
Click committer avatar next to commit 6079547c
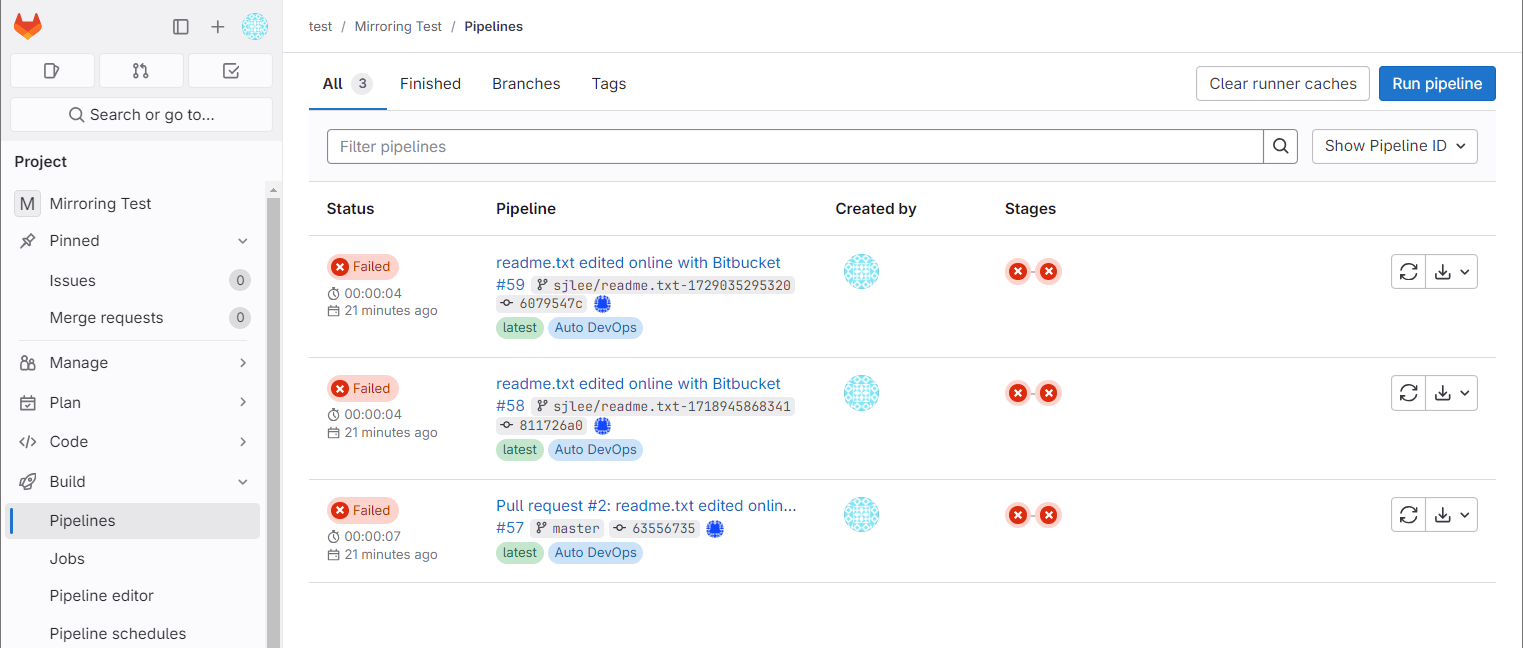[x=602, y=304]
